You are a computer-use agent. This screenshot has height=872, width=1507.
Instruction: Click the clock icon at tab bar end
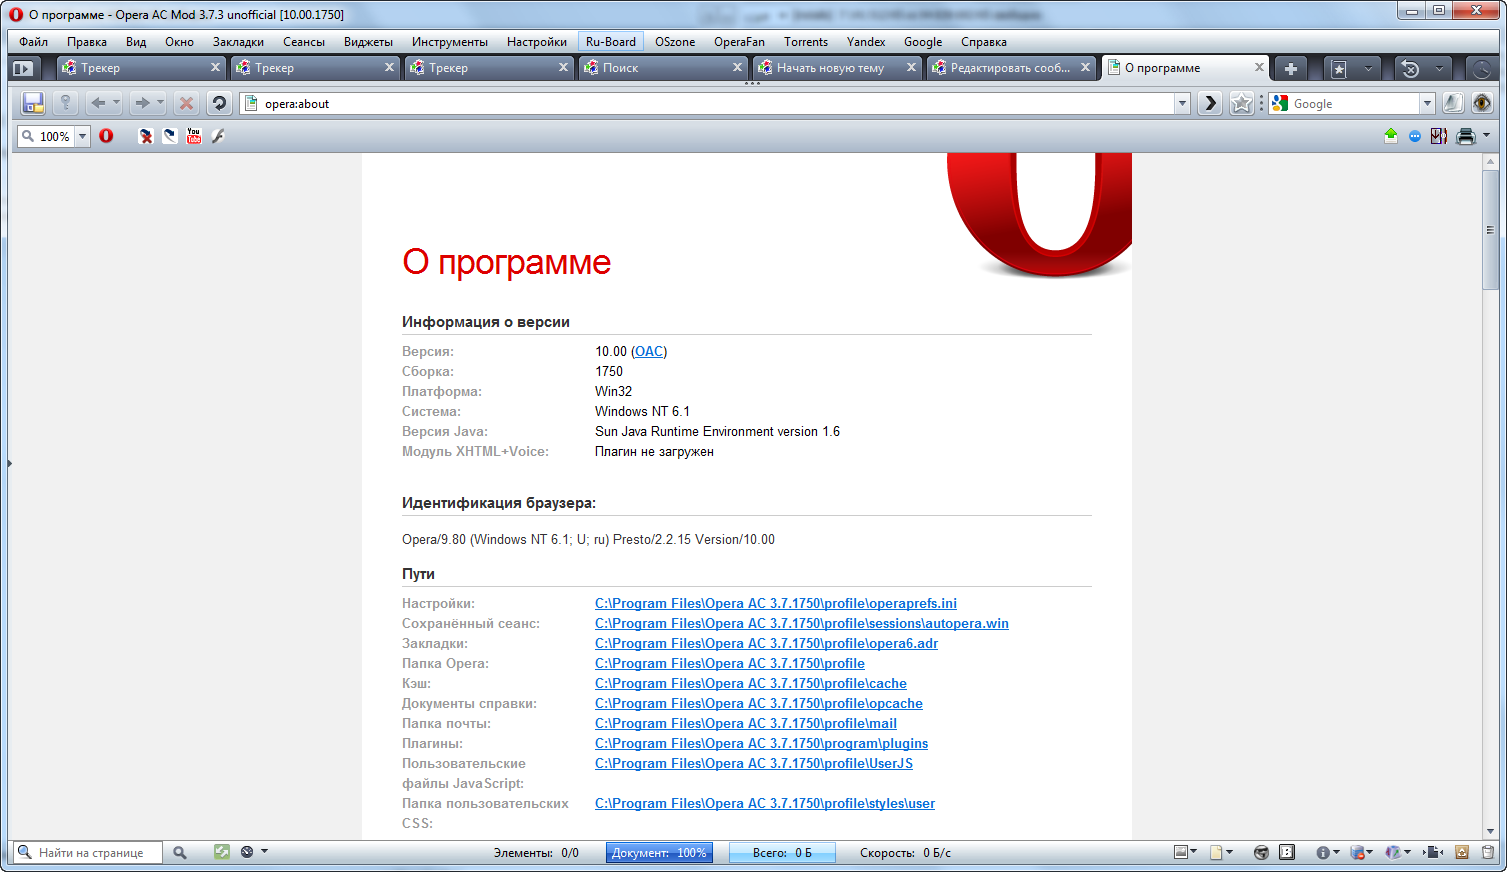(x=1482, y=68)
